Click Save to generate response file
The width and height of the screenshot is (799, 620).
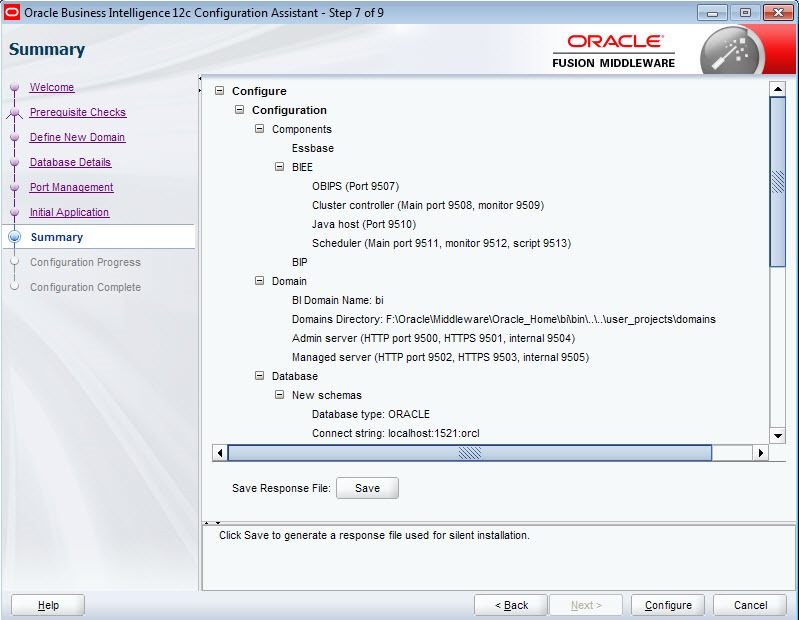click(367, 488)
